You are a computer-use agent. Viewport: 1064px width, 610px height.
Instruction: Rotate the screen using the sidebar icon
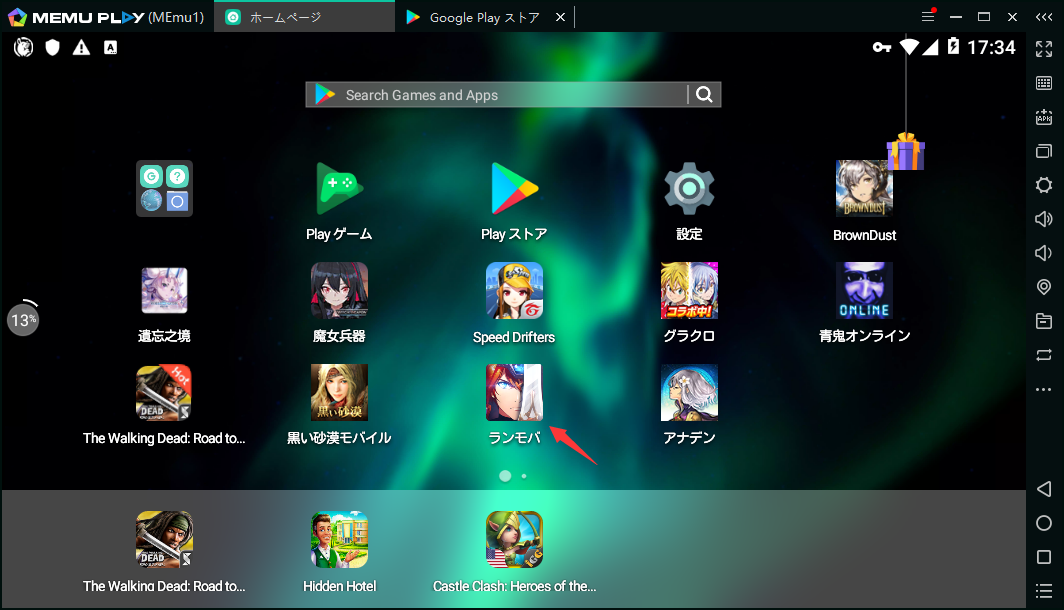1044,355
